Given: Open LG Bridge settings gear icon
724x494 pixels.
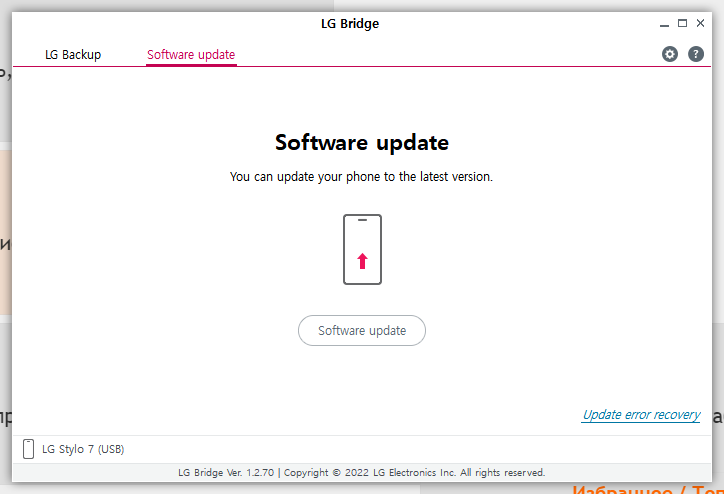Looking at the screenshot, I should [670, 54].
